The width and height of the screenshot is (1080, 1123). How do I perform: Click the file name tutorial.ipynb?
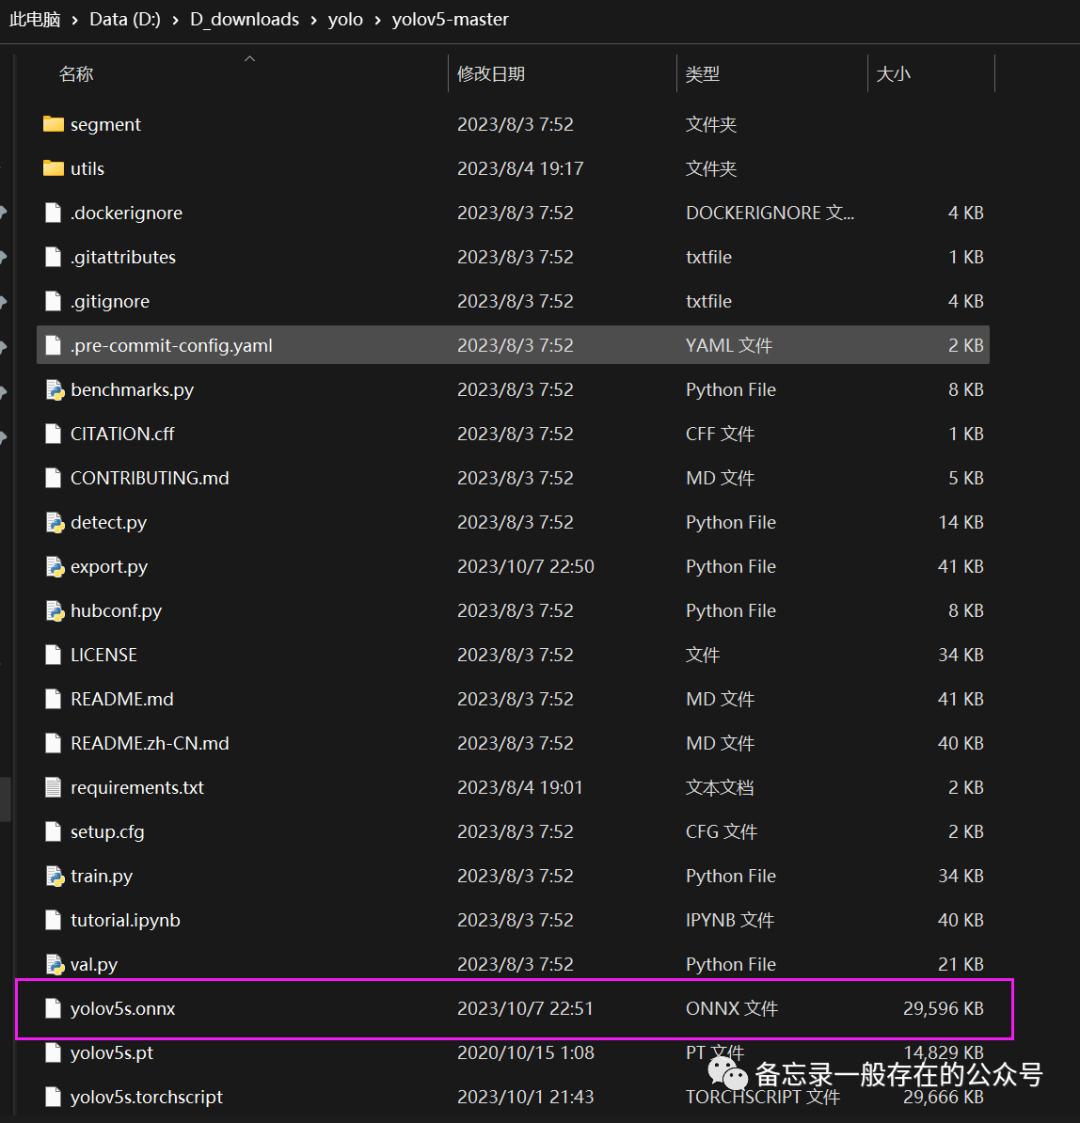(x=125, y=920)
